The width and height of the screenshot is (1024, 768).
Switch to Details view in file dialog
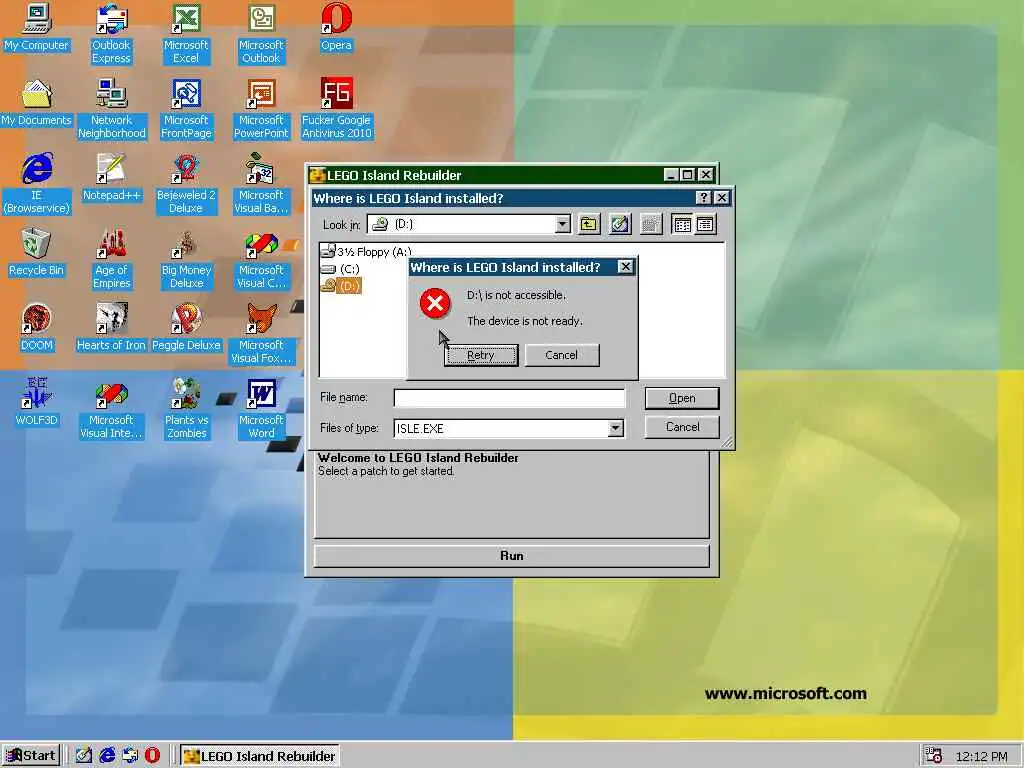tap(705, 225)
